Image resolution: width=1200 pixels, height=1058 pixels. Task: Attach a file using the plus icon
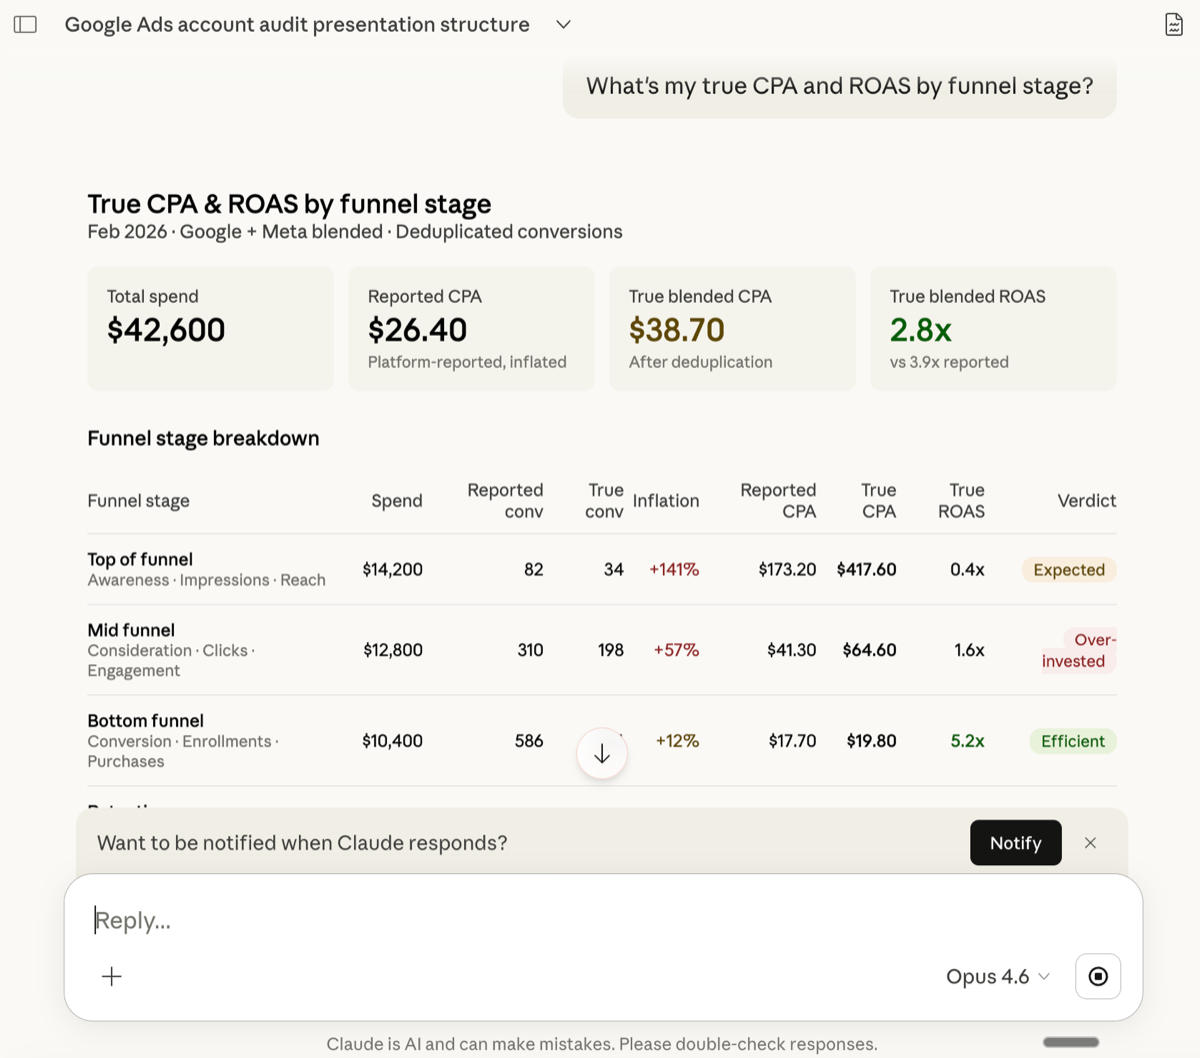coord(111,976)
